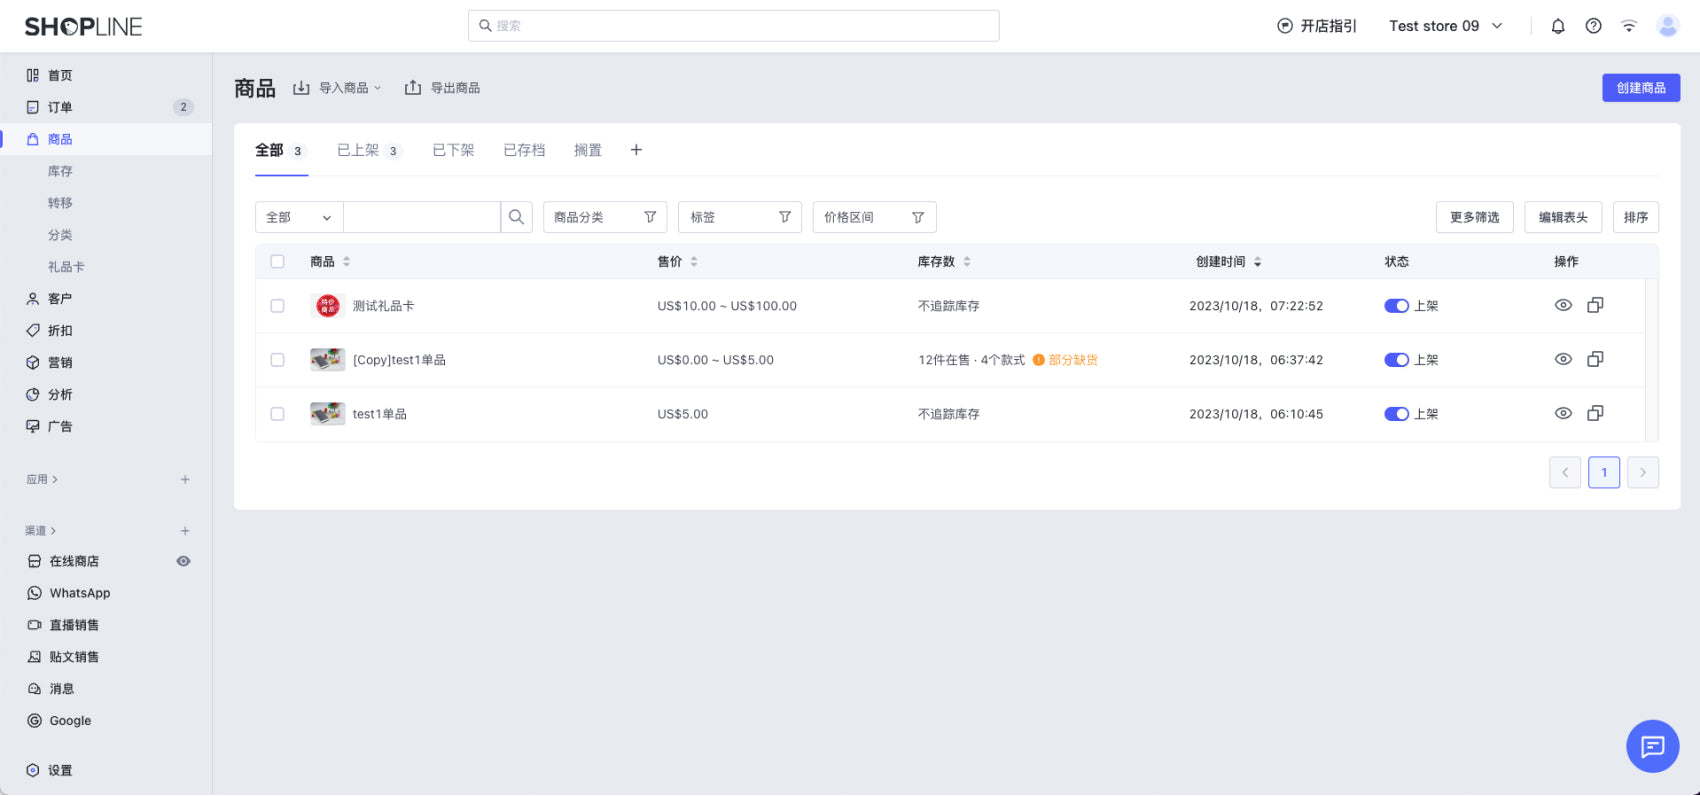Click the top global search field
The height and width of the screenshot is (796, 1700).
click(733, 26)
